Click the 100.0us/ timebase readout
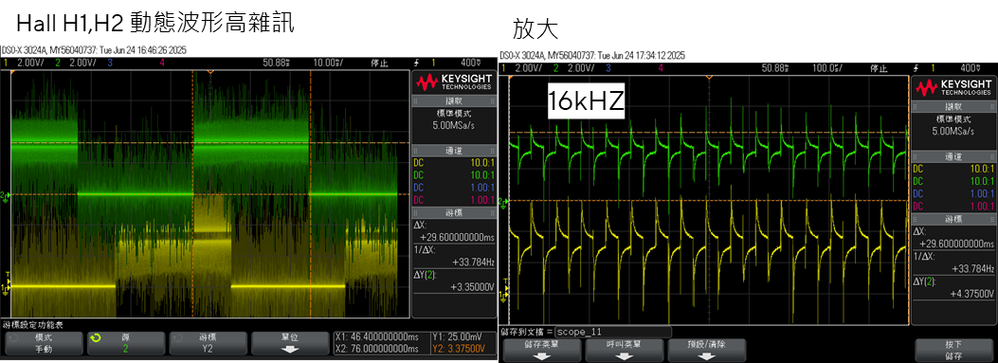 coord(827,68)
